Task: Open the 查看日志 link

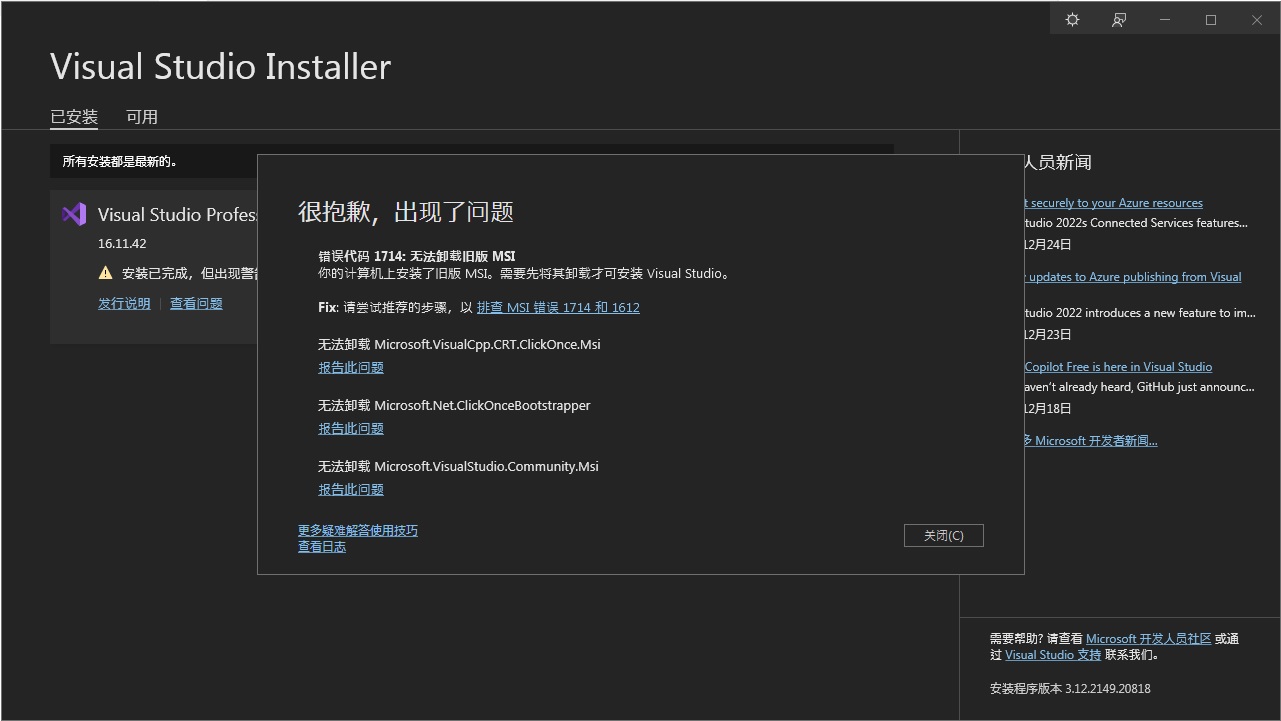Action: click(321, 546)
